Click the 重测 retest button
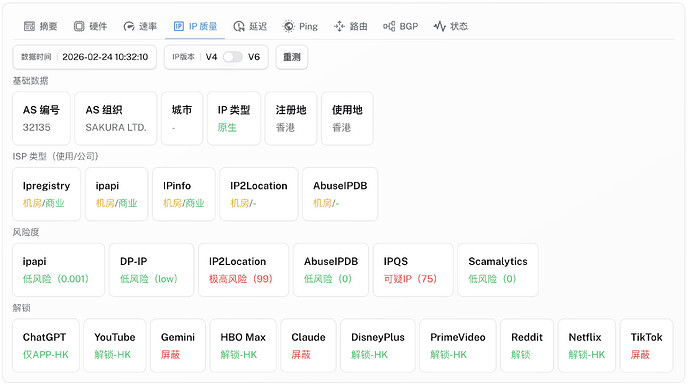690x387 pixels. (x=291, y=57)
